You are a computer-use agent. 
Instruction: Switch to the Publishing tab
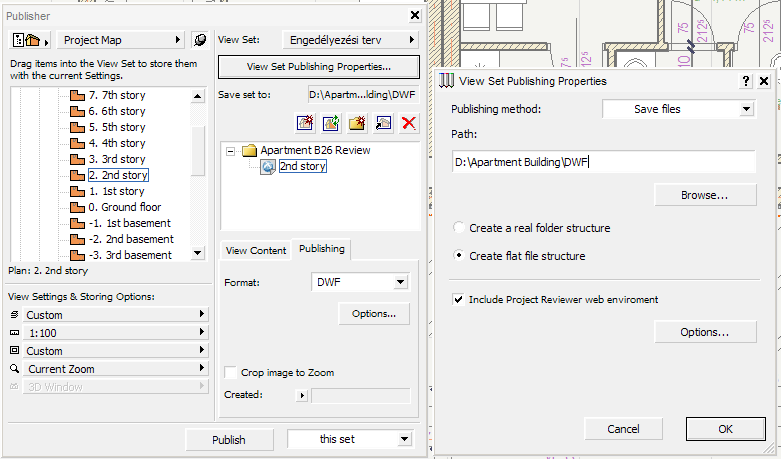(x=322, y=249)
